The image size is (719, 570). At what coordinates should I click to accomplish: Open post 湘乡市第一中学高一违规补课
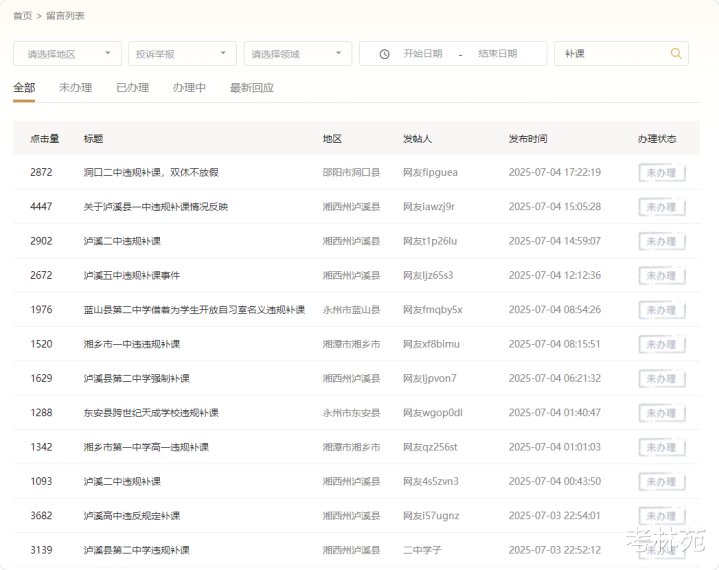click(x=146, y=447)
